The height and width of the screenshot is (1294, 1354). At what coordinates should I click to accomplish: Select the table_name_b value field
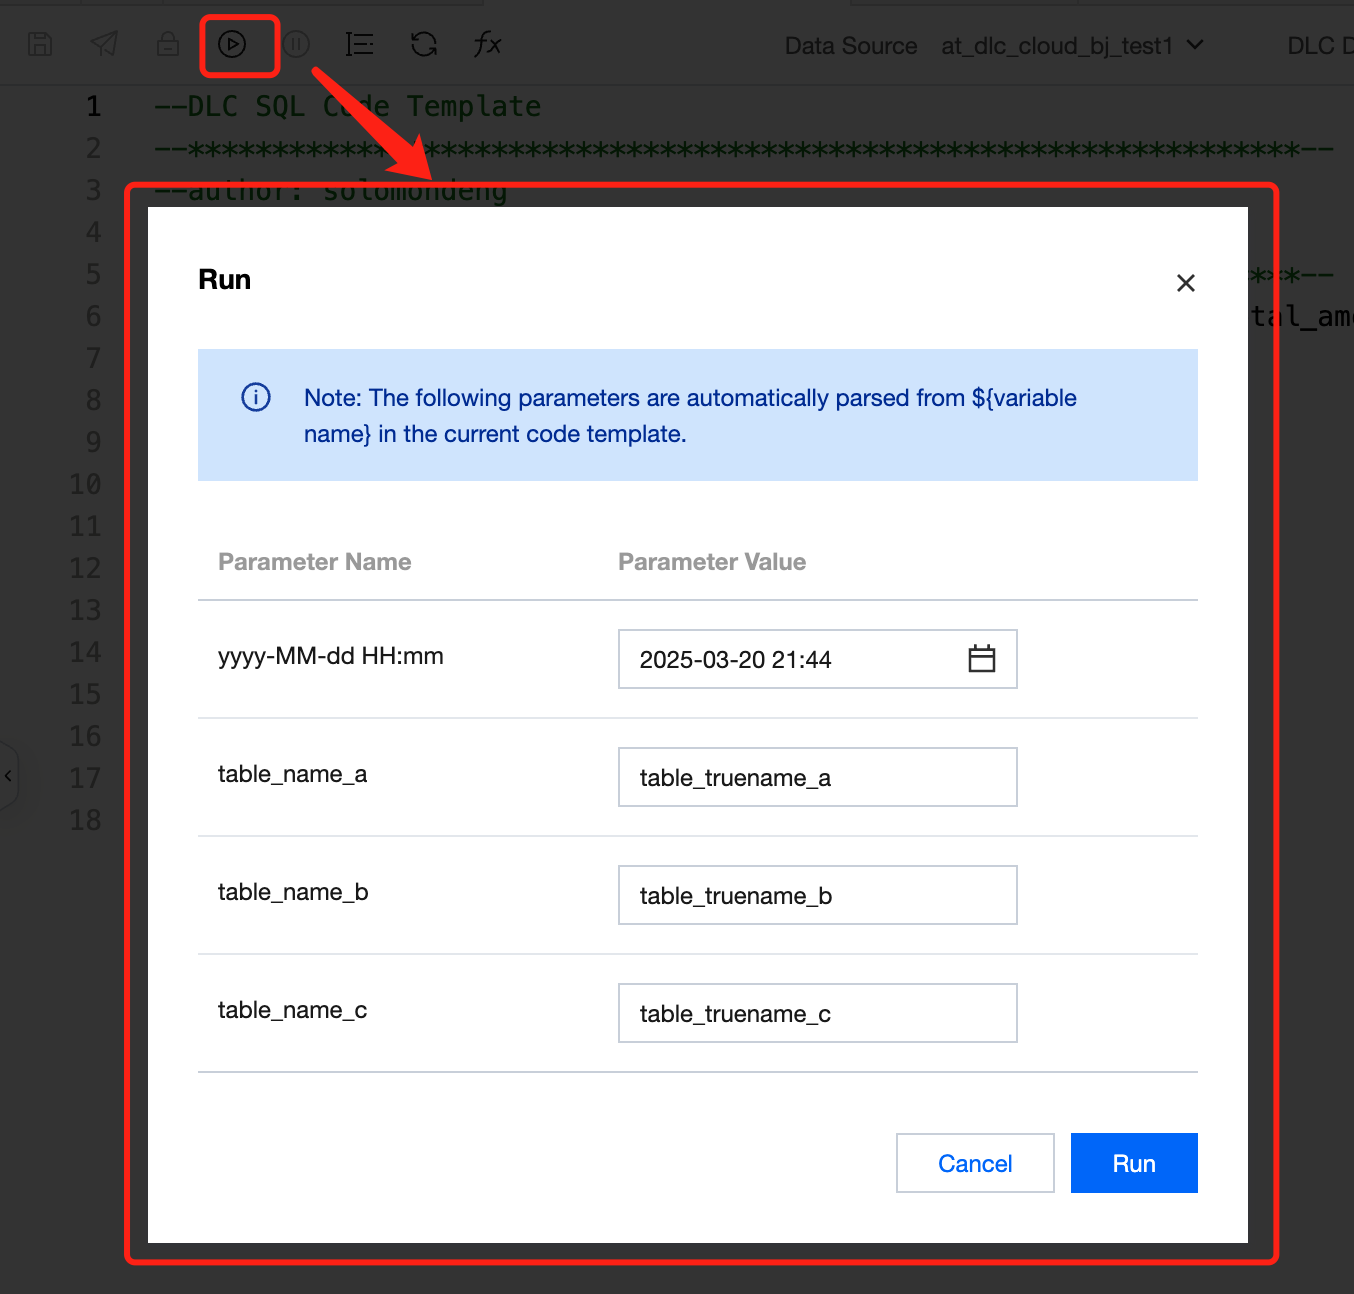[x=818, y=895]
